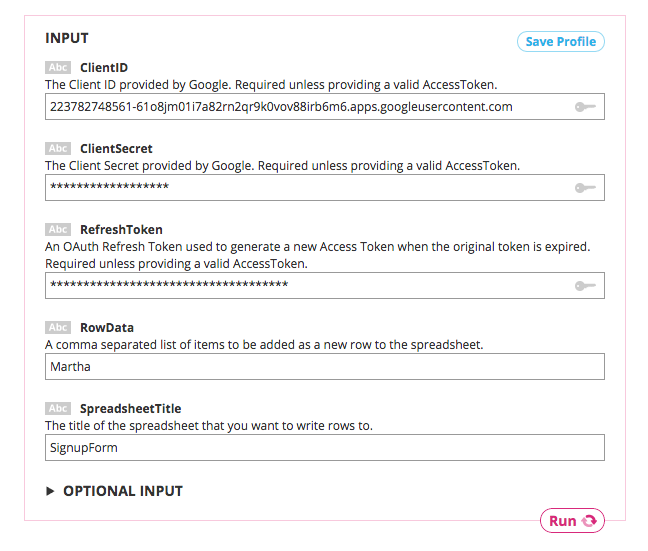648x551 pixels.
Task: Focus the ClientID text field
Action: [x=300, y=107]
